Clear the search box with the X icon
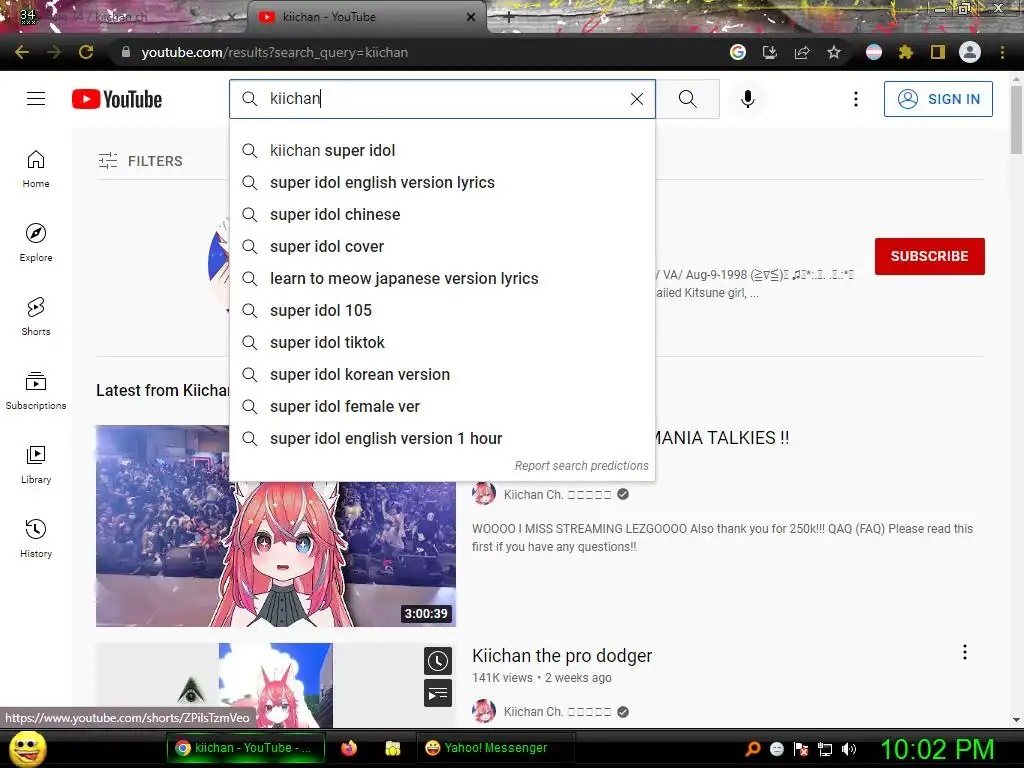 (x=637, y=99)
